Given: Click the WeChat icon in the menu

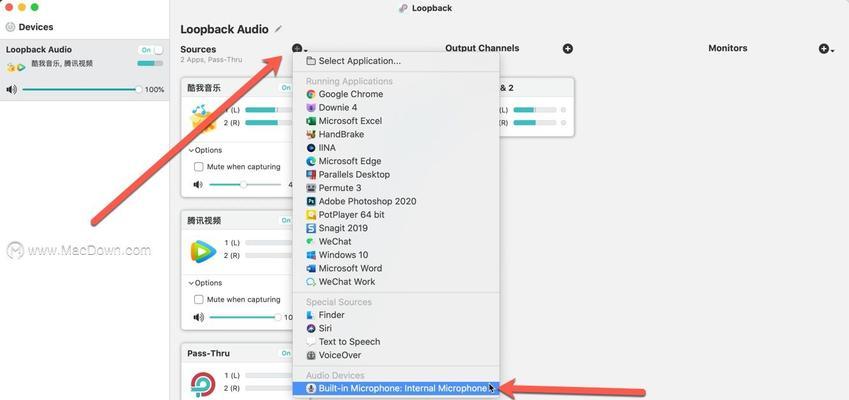Looking at the screenshot, I should point(311,241).
